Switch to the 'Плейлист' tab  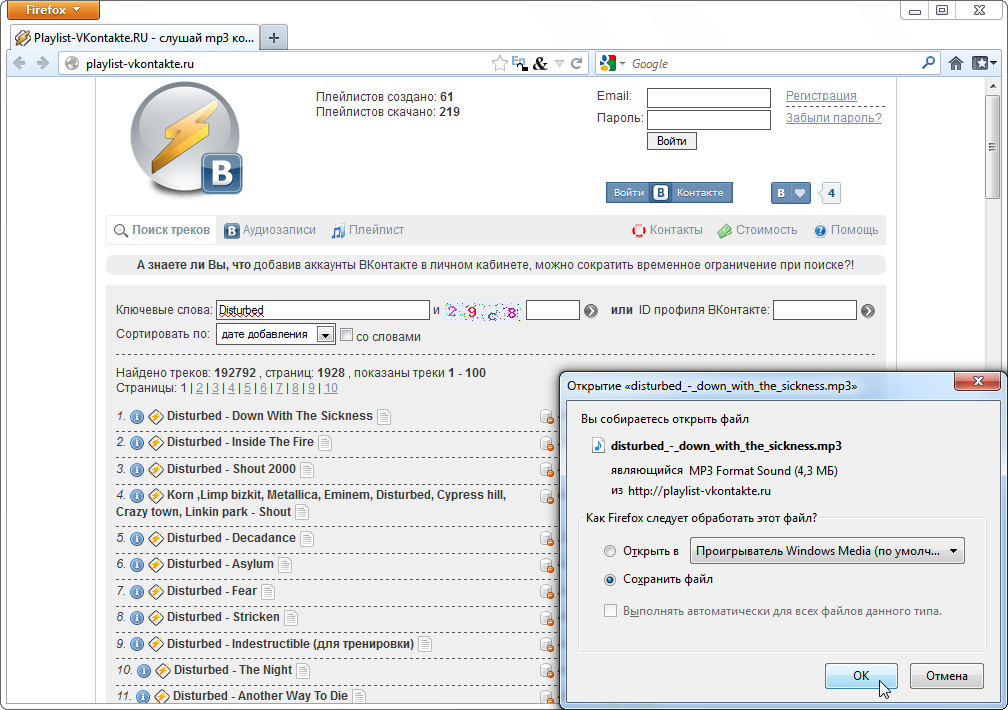(368, 230)
